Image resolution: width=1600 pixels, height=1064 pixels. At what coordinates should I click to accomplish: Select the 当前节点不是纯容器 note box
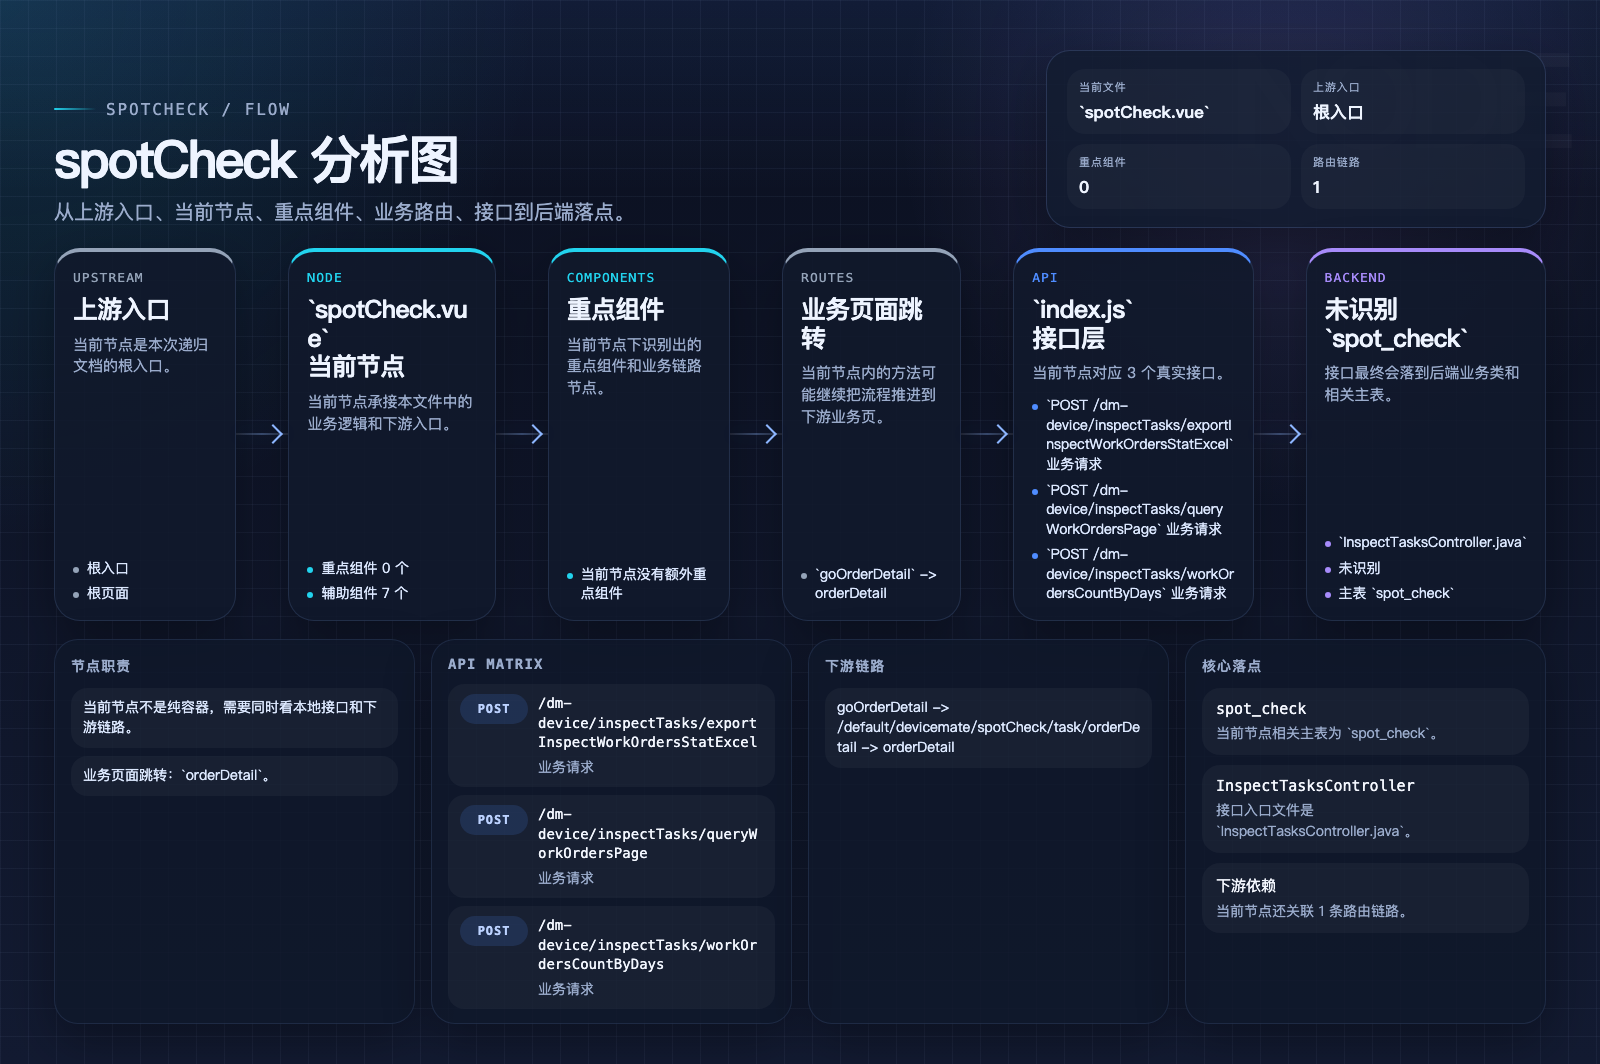point(234,717)
